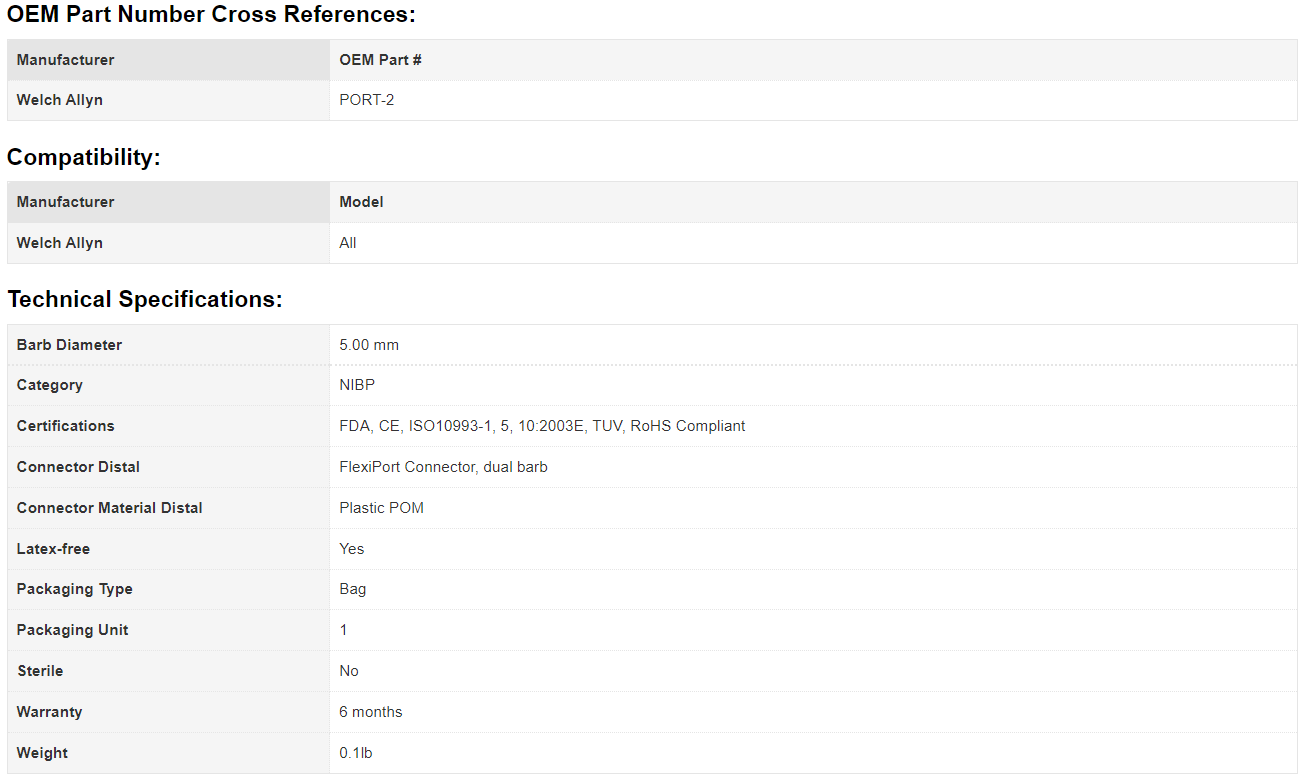Select the '0.1lb' weight value
The width and height of the screenshot is (1307, 778).
click(356, 753)
